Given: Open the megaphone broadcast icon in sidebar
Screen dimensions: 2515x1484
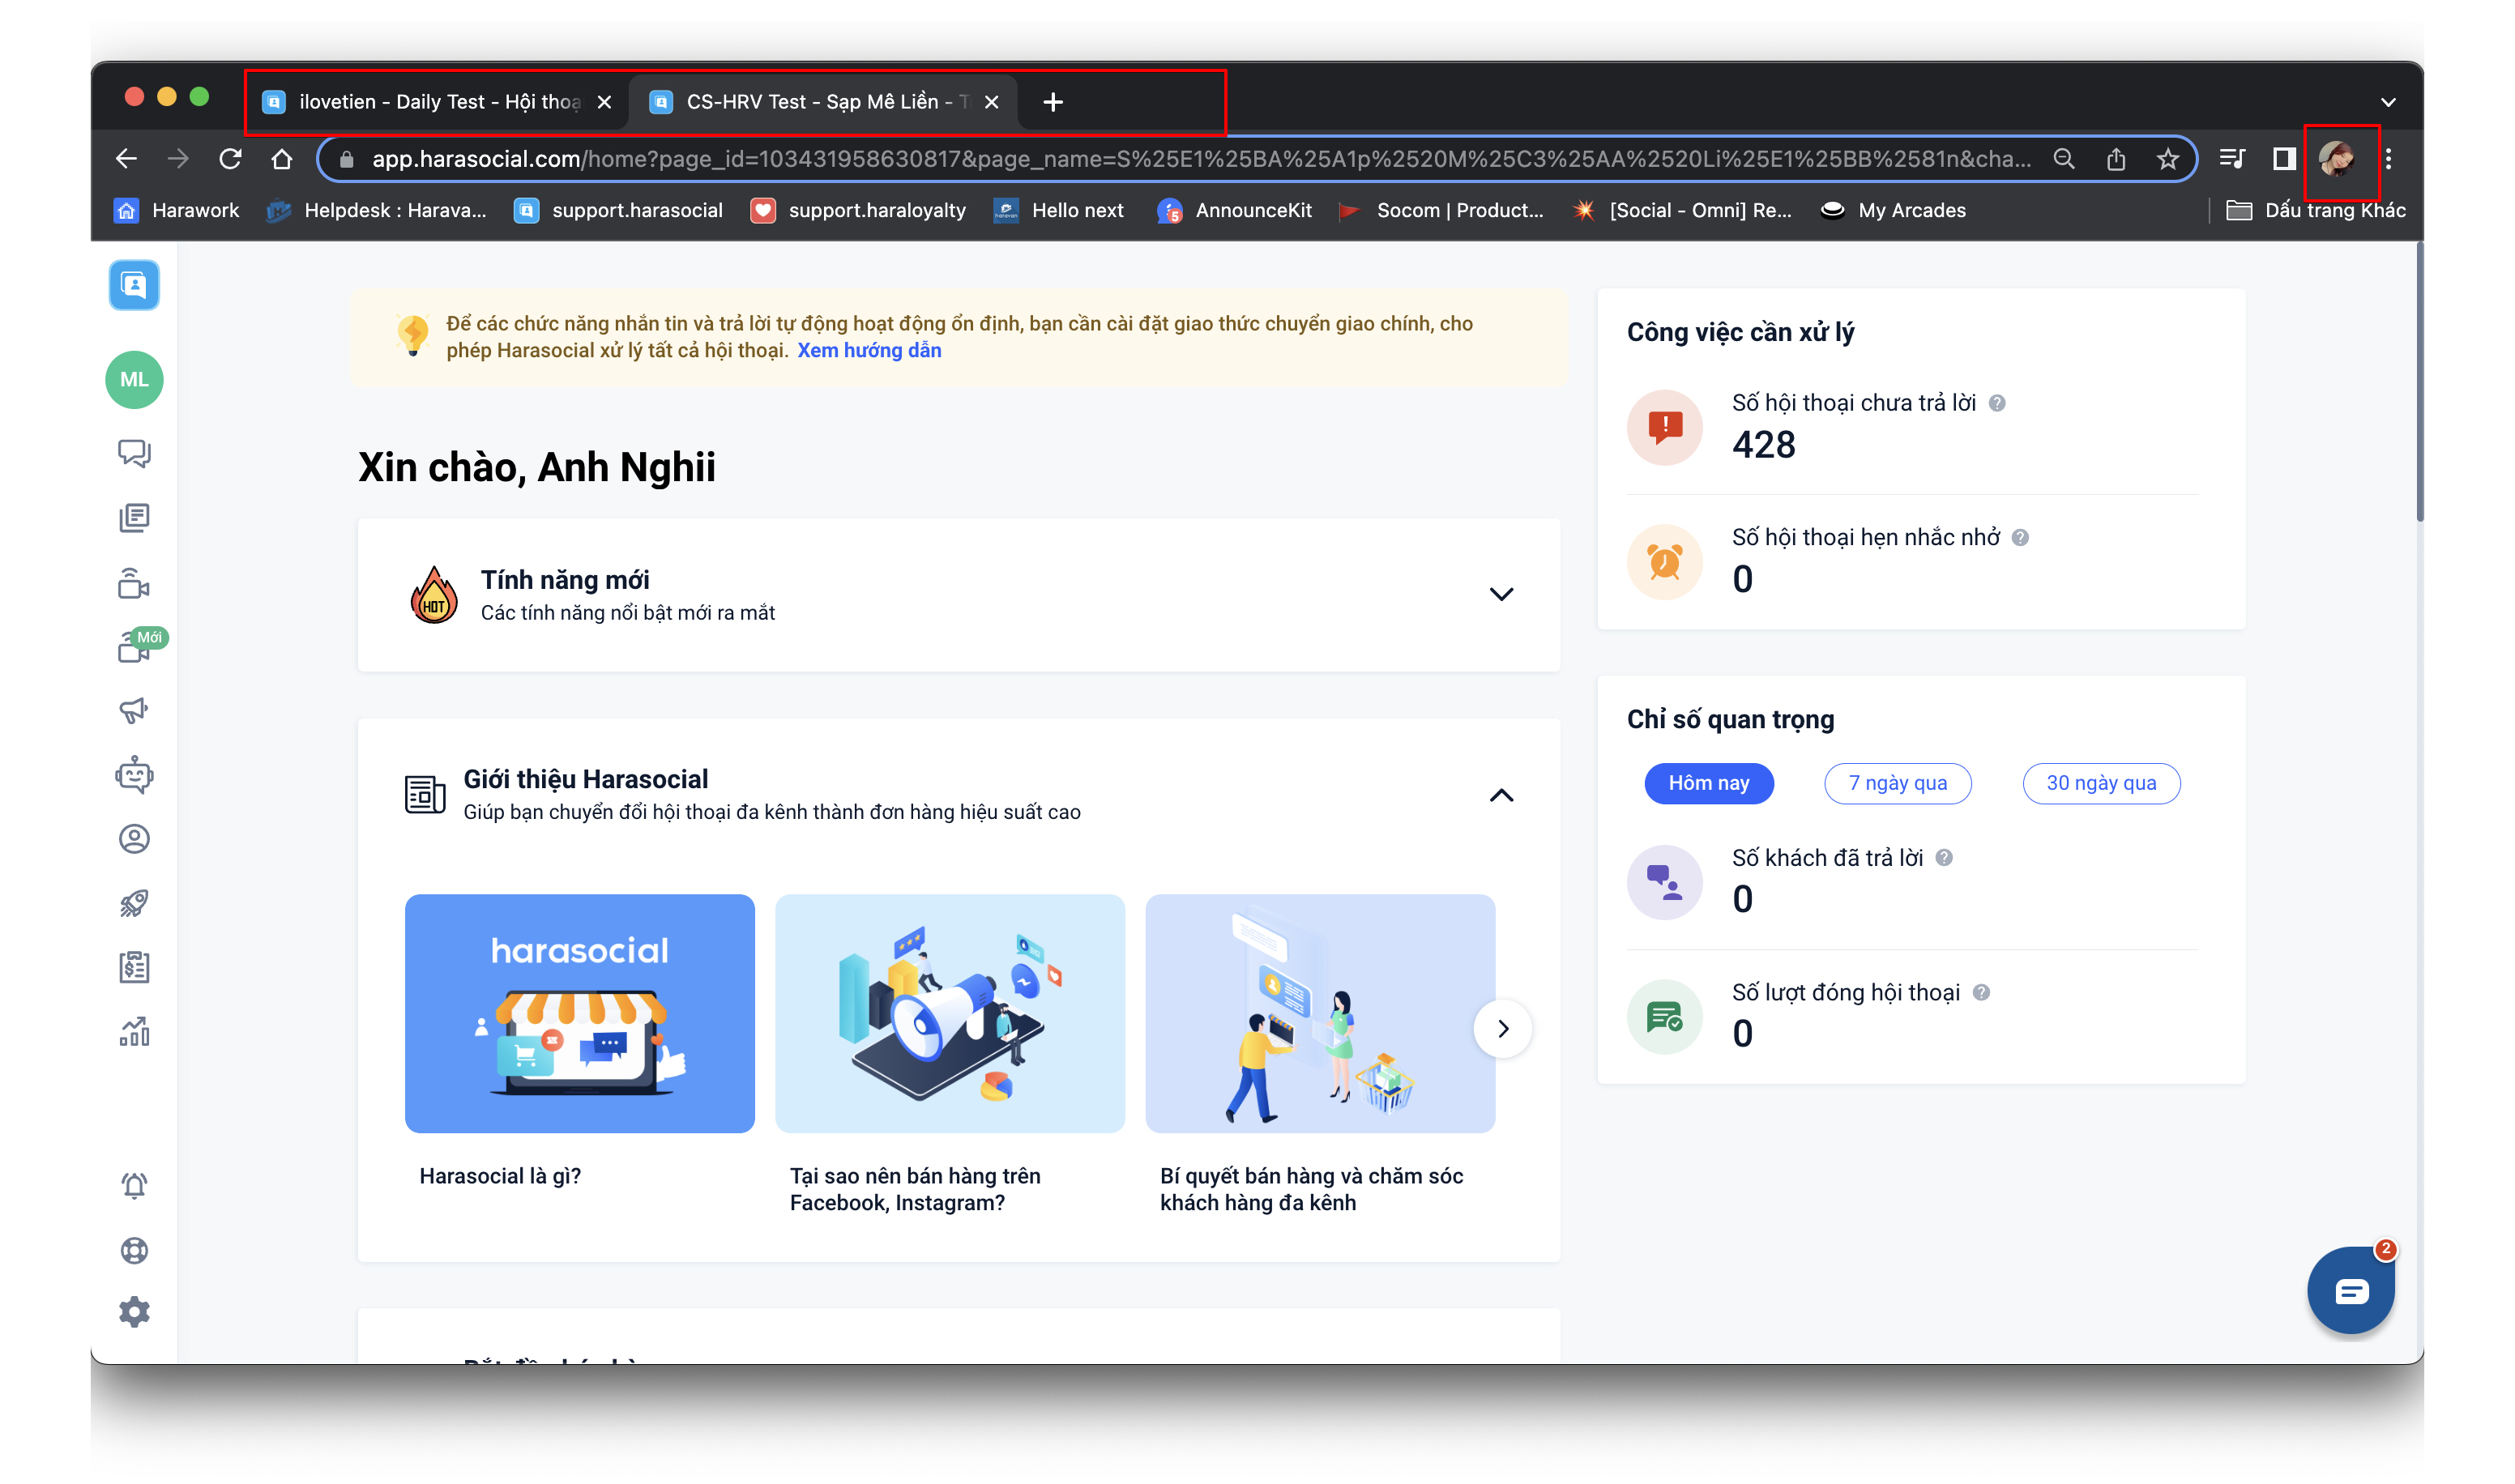Looking at the screenshot, I should click(x=134, y=710).
